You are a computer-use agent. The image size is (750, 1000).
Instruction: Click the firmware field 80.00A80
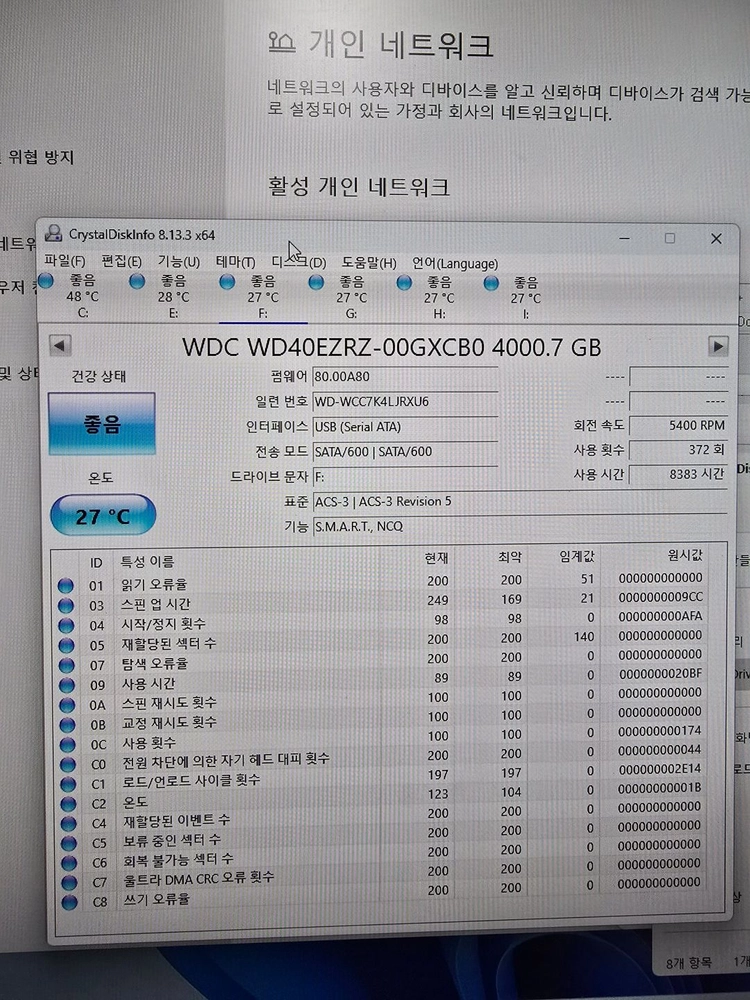405,376
